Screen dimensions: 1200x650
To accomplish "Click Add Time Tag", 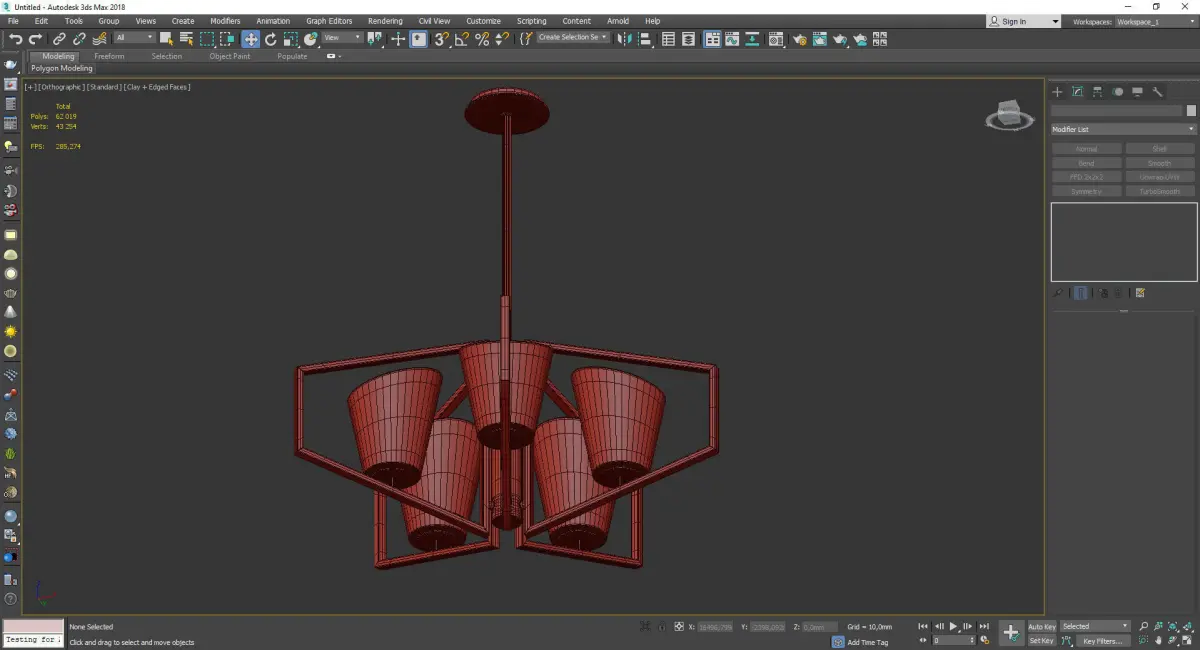I will pyautogui.click(x=867, y=642).
